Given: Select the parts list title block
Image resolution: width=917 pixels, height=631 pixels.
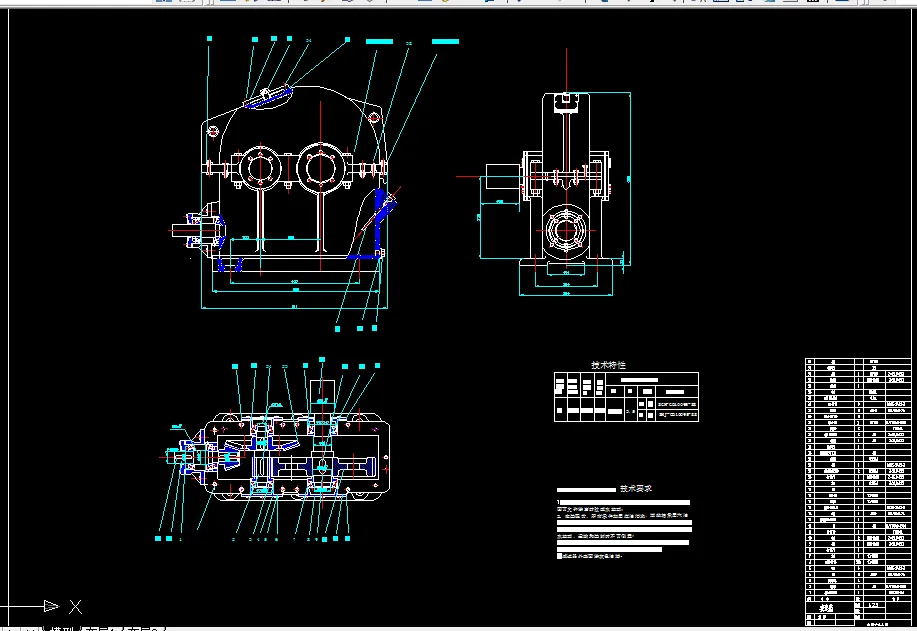Looking at the screenshot, I should [x=859, y=492].
